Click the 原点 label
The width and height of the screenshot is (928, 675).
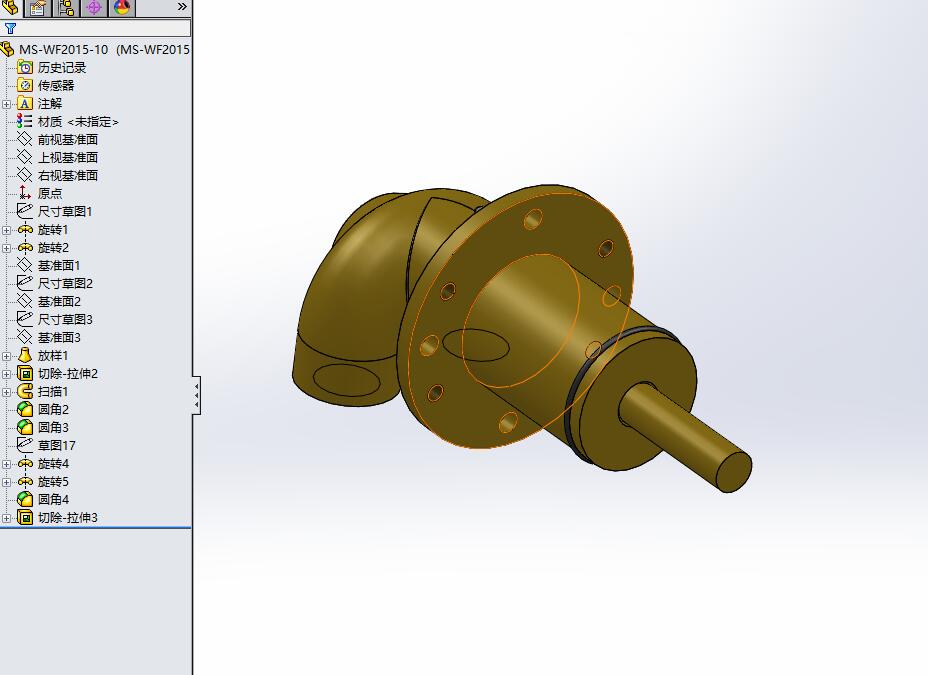click(x=50, y=193)
